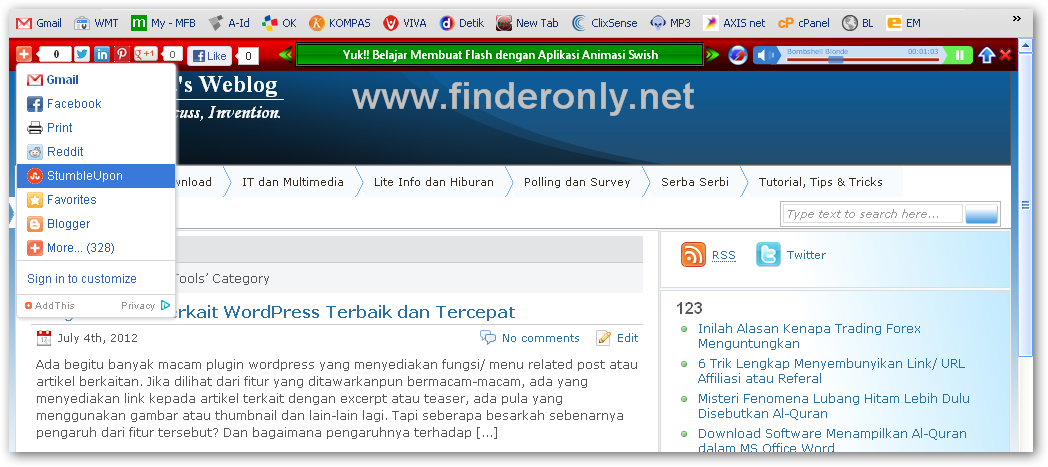Open the Serba Serbi tab
Viewport: 1048px width, 467px height.
click(694, 182)
